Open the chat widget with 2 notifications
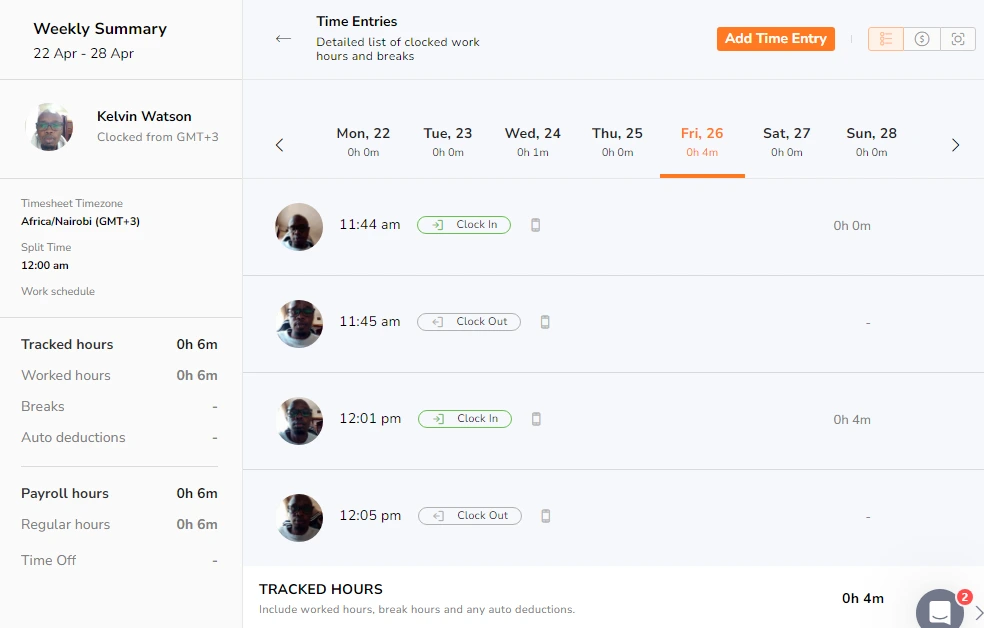The height and width of the screenshot is (628, 984). (x=940, y=611)
